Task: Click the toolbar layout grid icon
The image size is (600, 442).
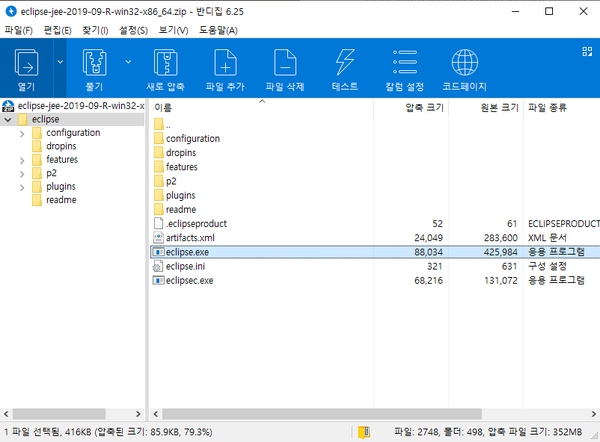Action: [587, 51]
